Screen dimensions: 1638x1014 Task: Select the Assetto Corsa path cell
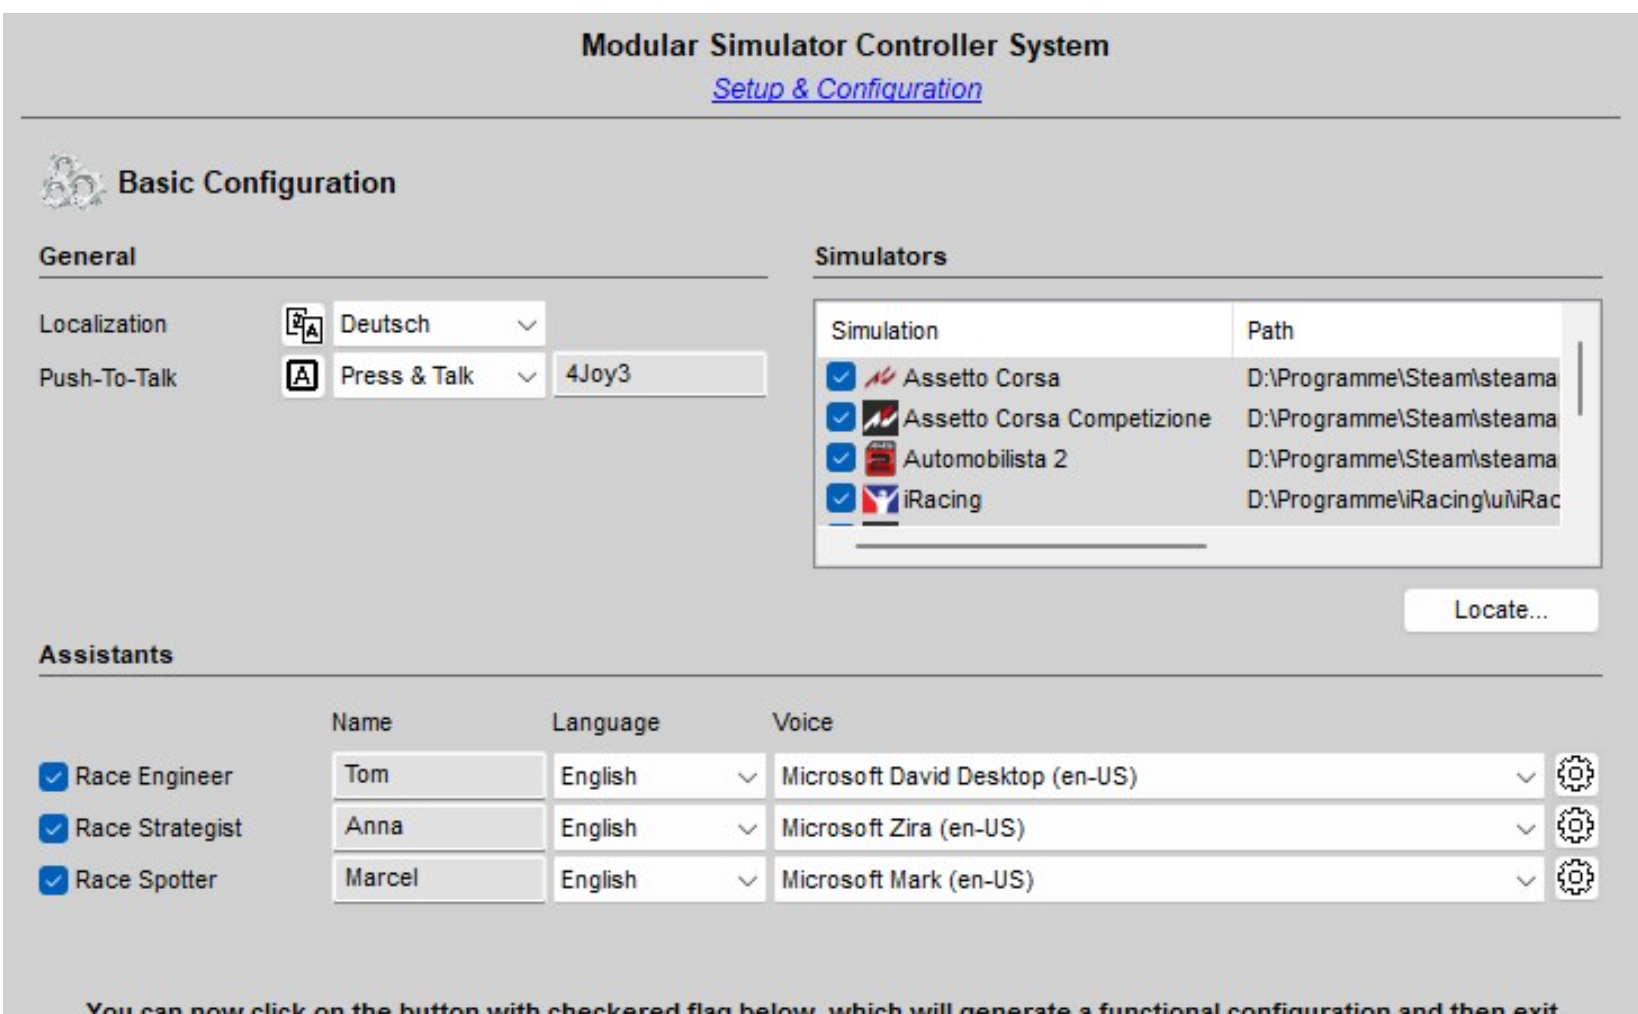pyautogui.click(x=1401, y=378)
